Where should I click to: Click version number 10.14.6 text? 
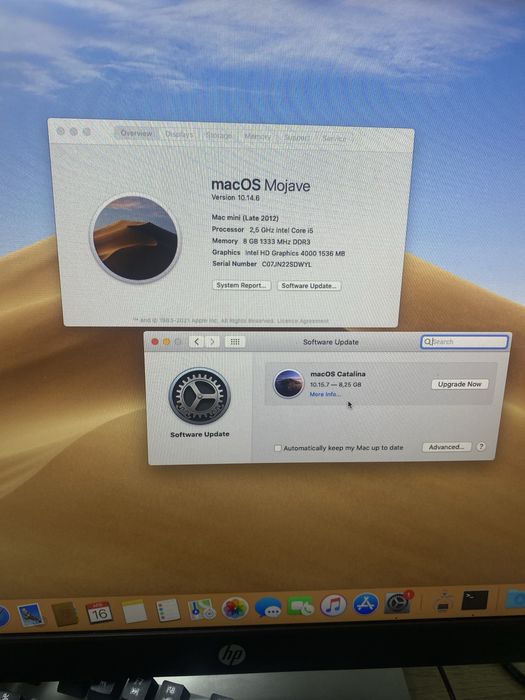click(x=235, y=197)
